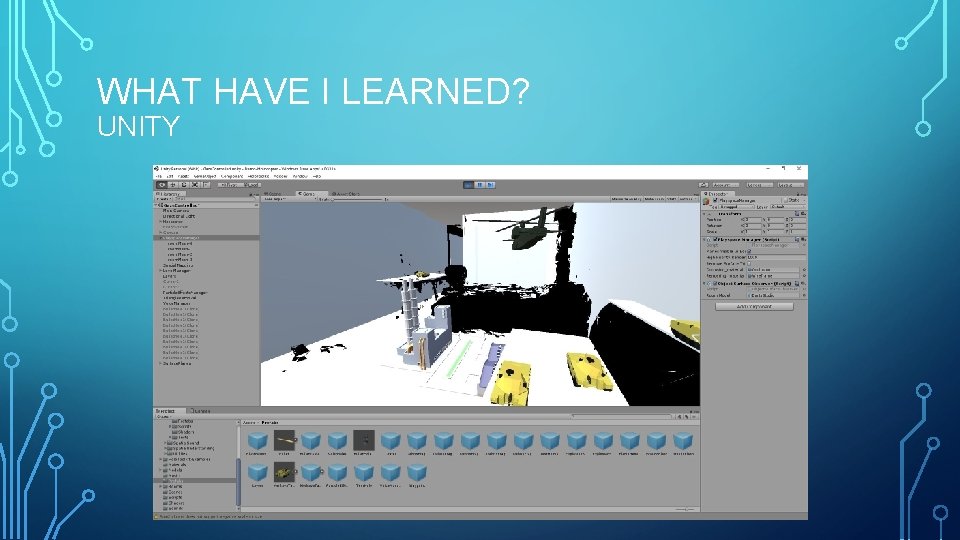Screen dimensions: 960x540
Task: Open the Layers dropdown in toolbar
Action: (760, 185)
